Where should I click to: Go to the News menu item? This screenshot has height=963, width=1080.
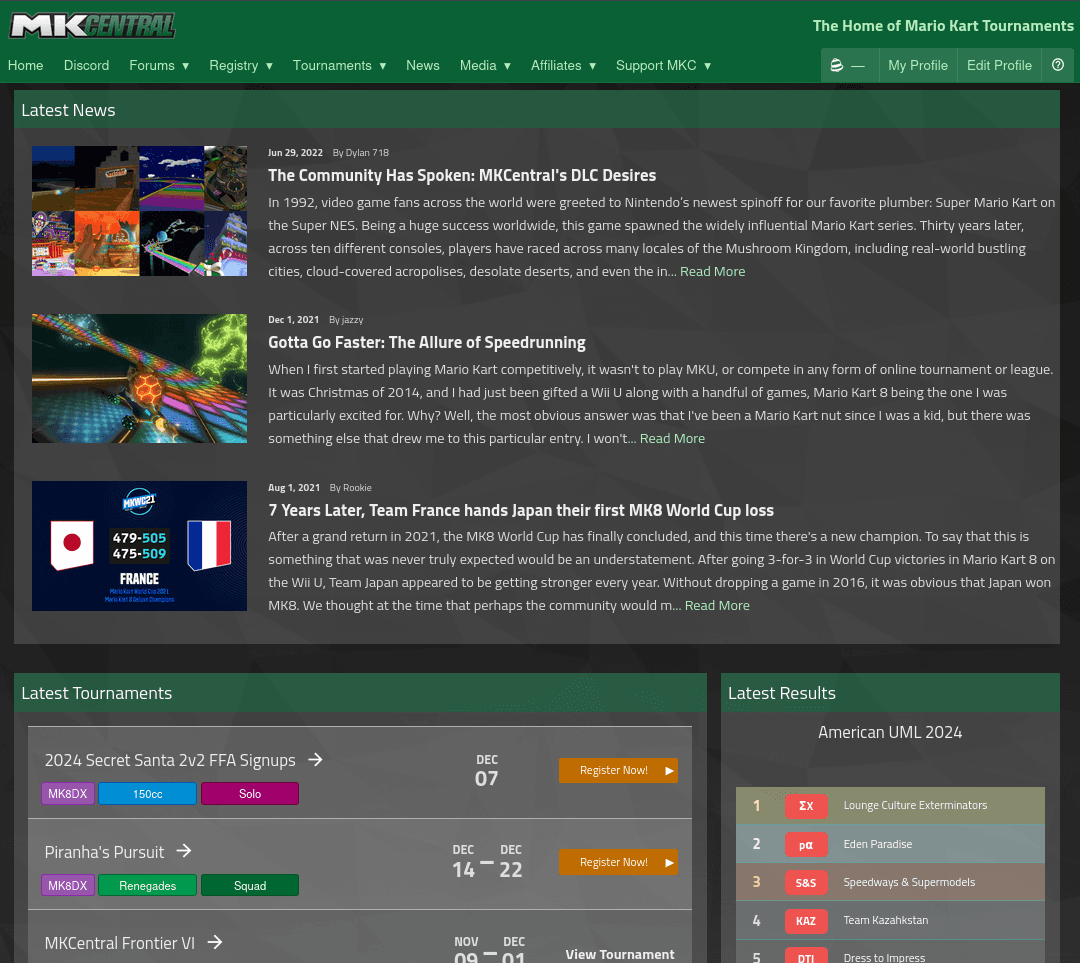422,66
